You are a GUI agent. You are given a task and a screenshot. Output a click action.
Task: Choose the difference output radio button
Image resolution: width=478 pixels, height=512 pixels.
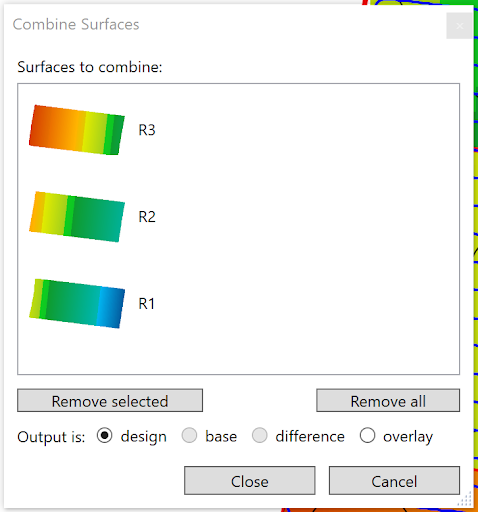(x=260, y=436)
